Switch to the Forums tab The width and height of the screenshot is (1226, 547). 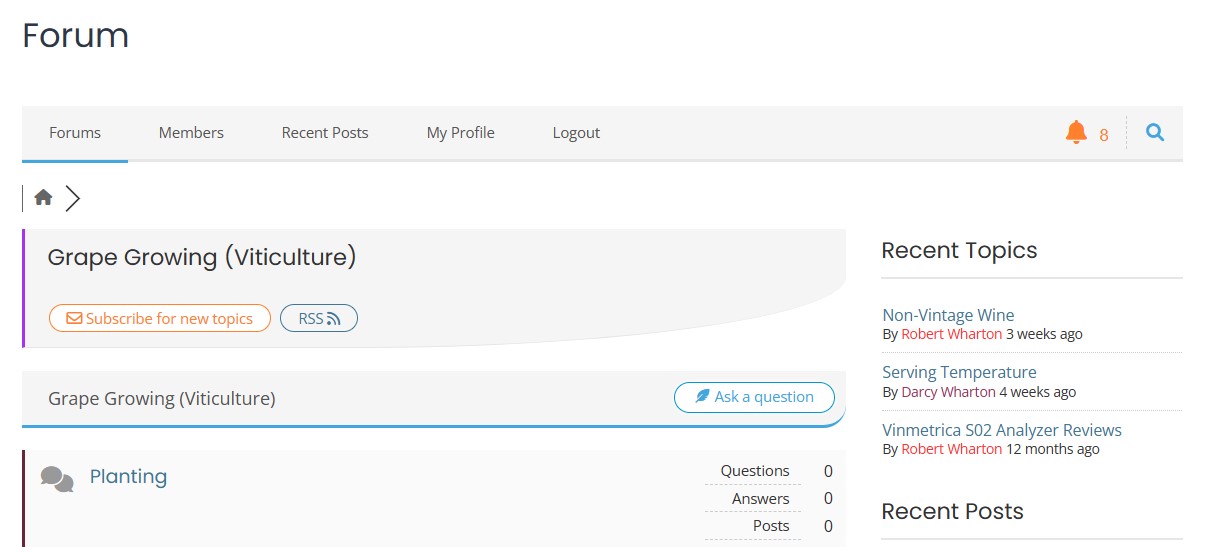click(75, 132)
